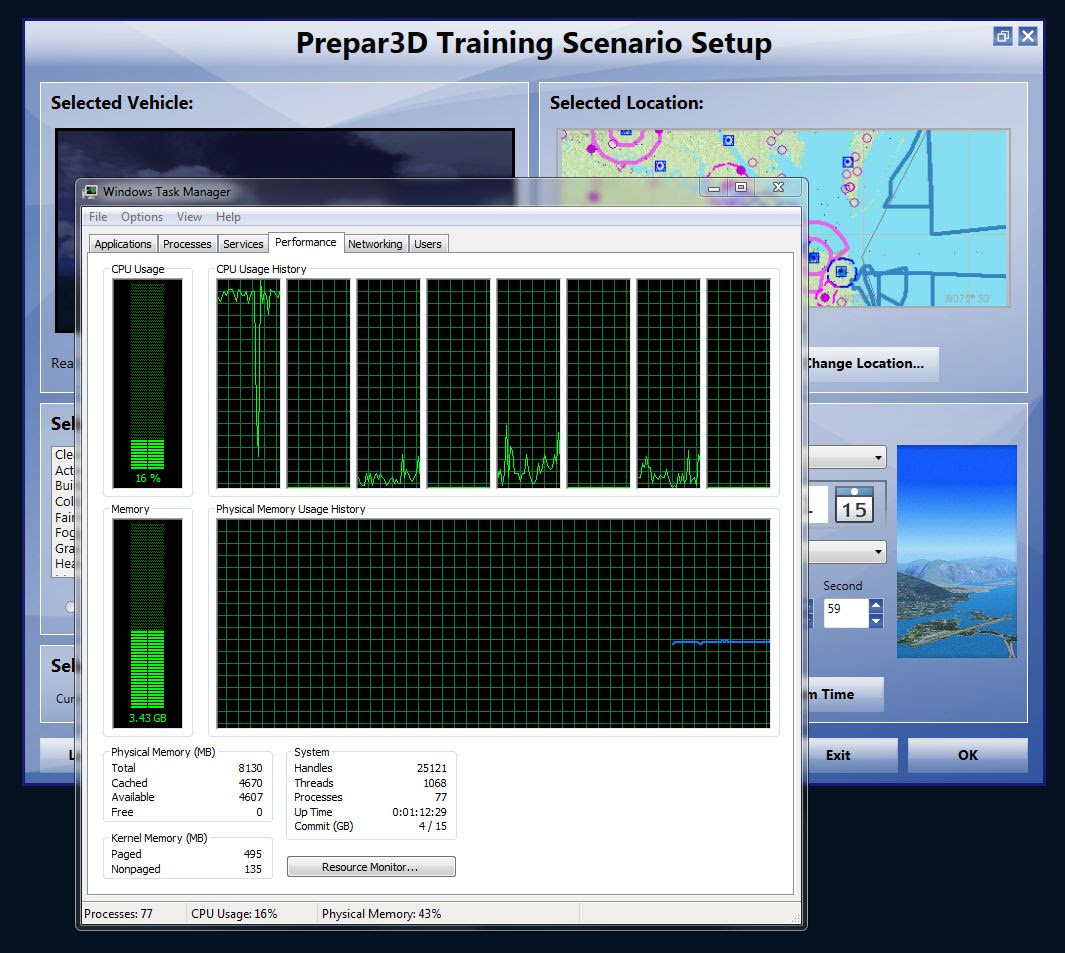
Task: Click the Handles value 25121
Action: pyautogui.click(x=432, y=768)
